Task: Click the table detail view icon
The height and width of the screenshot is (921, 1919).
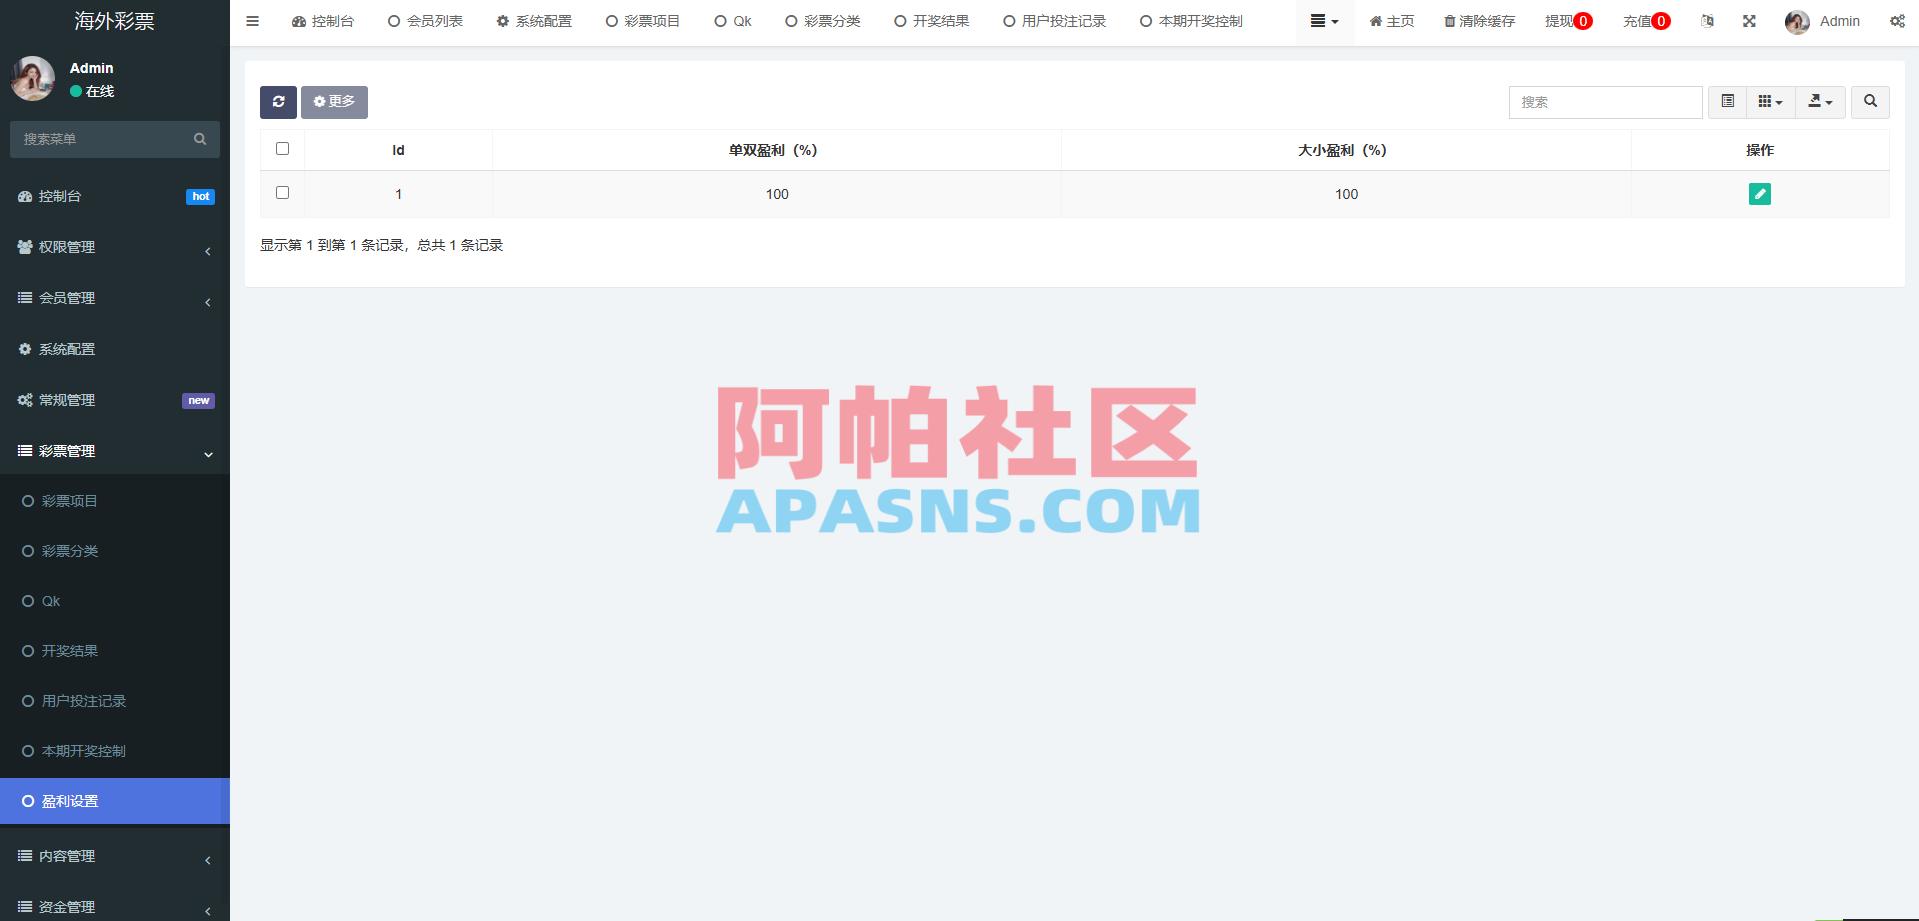Action: (x=1726, y=102)
